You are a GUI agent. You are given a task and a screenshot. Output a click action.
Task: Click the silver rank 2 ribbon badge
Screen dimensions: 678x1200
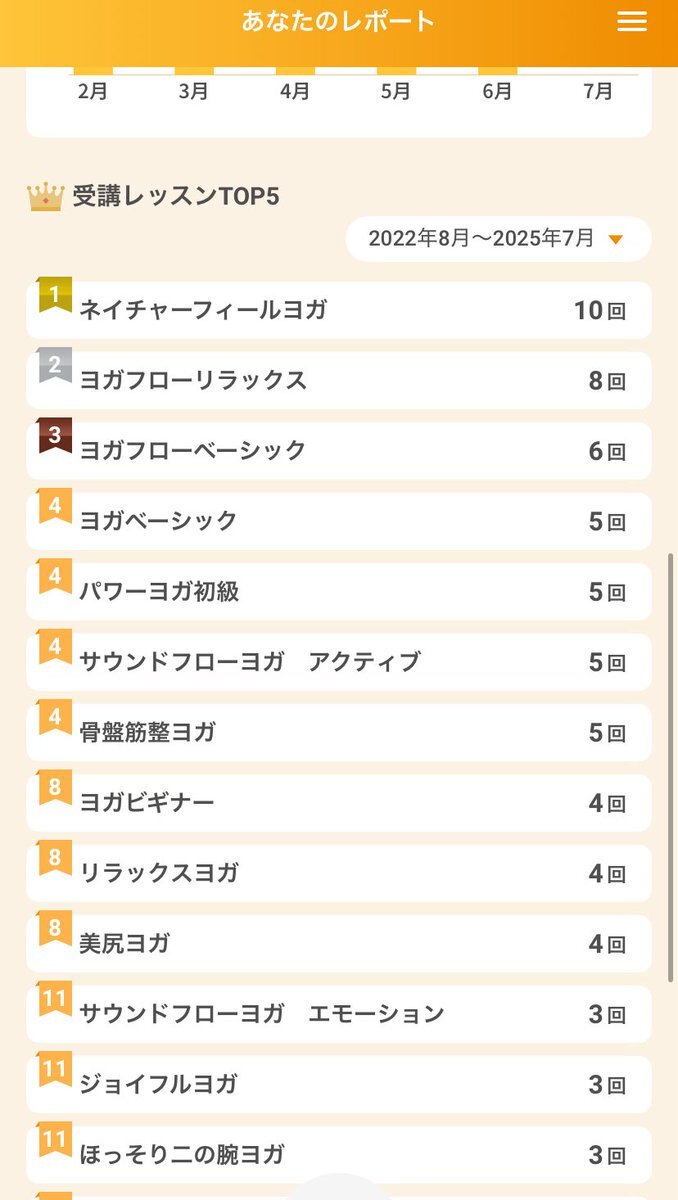click(x=55, y=365)
